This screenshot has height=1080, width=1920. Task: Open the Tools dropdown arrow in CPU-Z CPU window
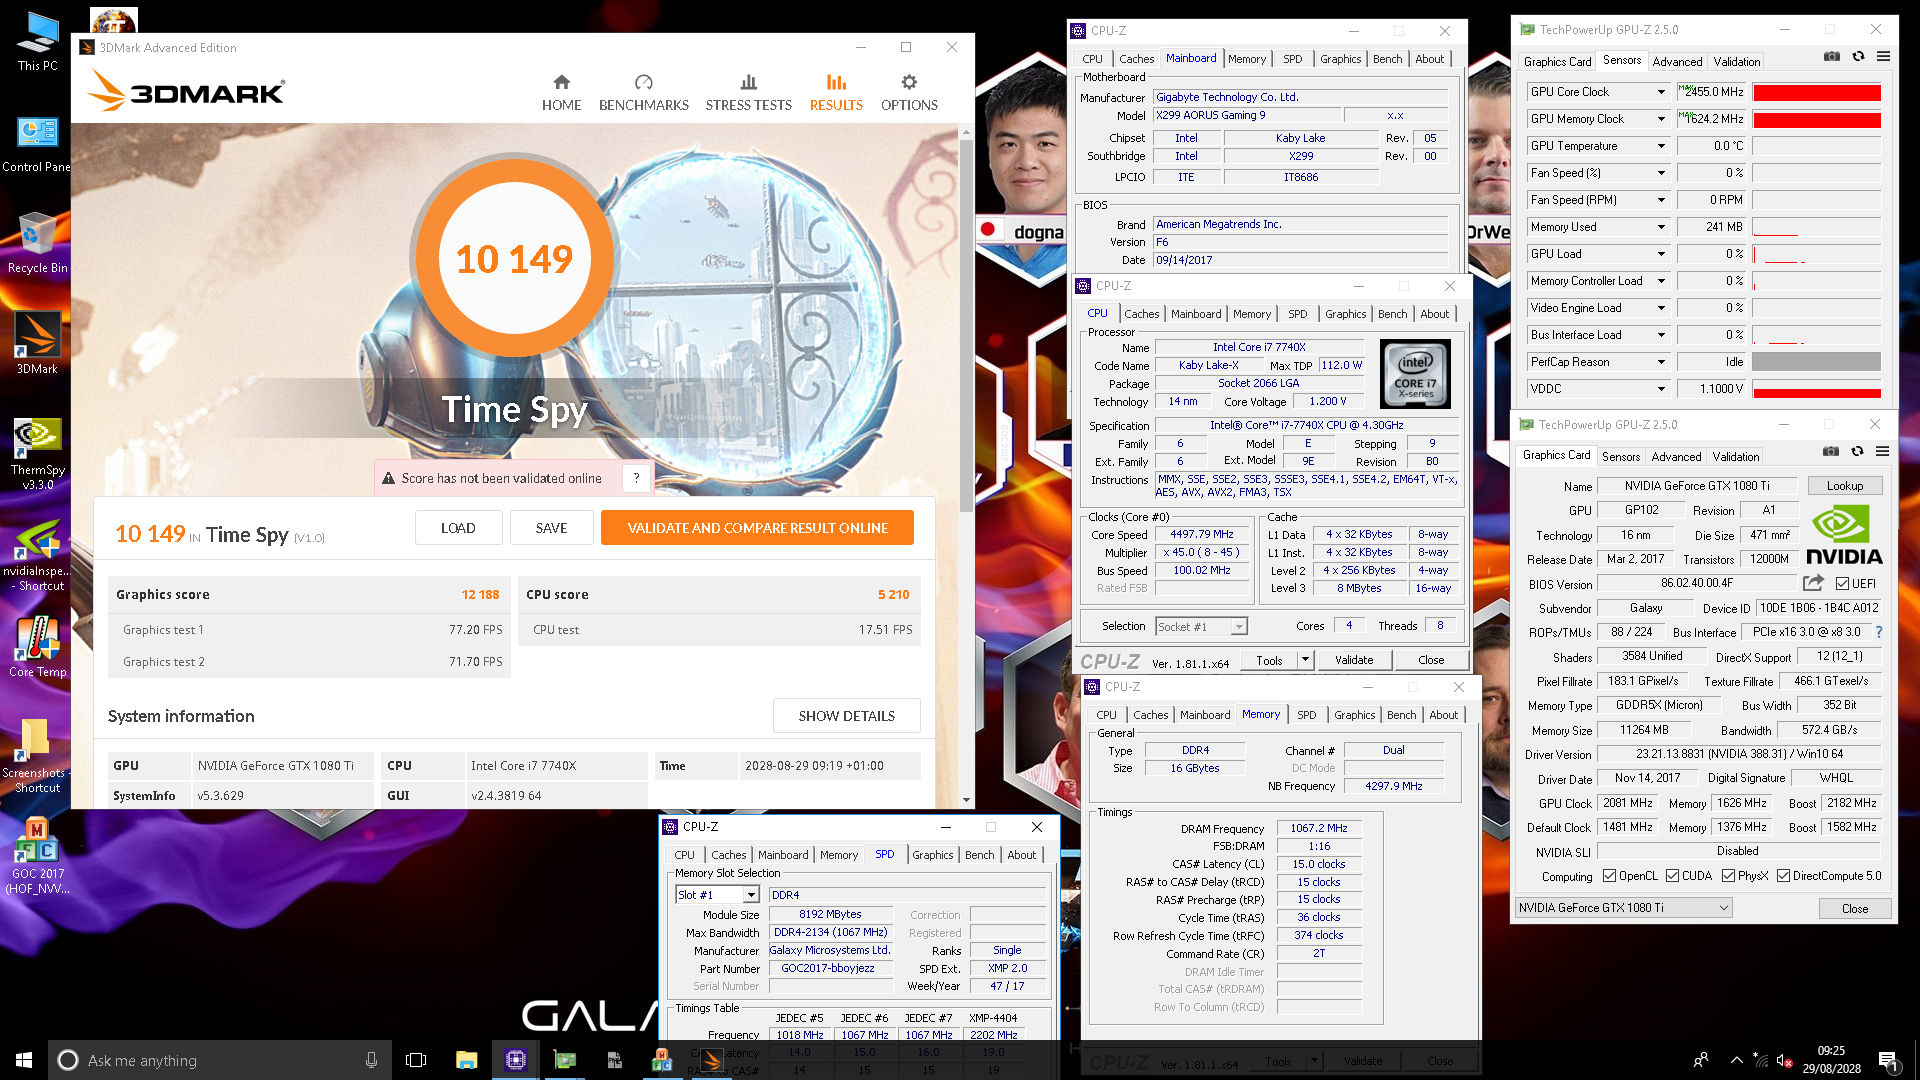(1304, 660)
